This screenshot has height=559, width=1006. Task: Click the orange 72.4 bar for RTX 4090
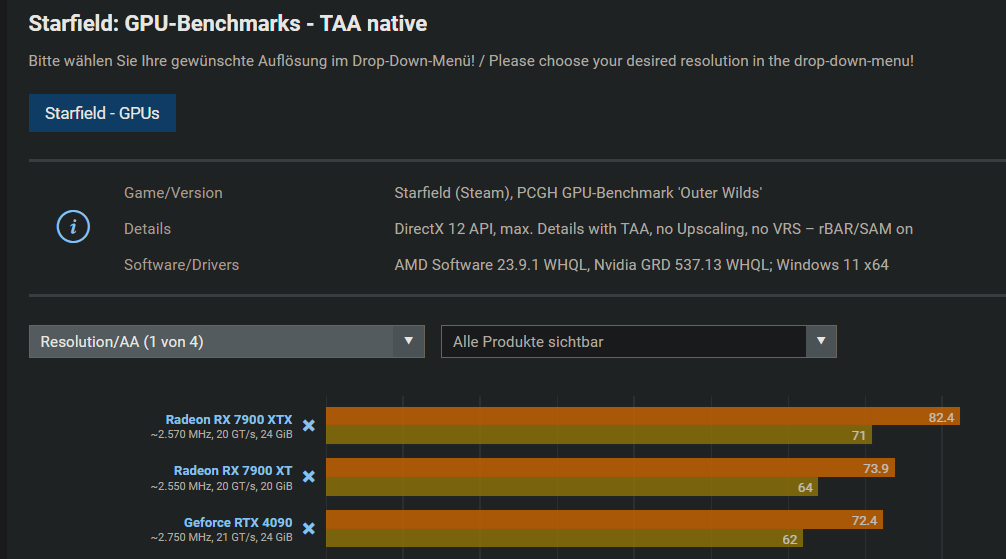(x=604, y=520)
